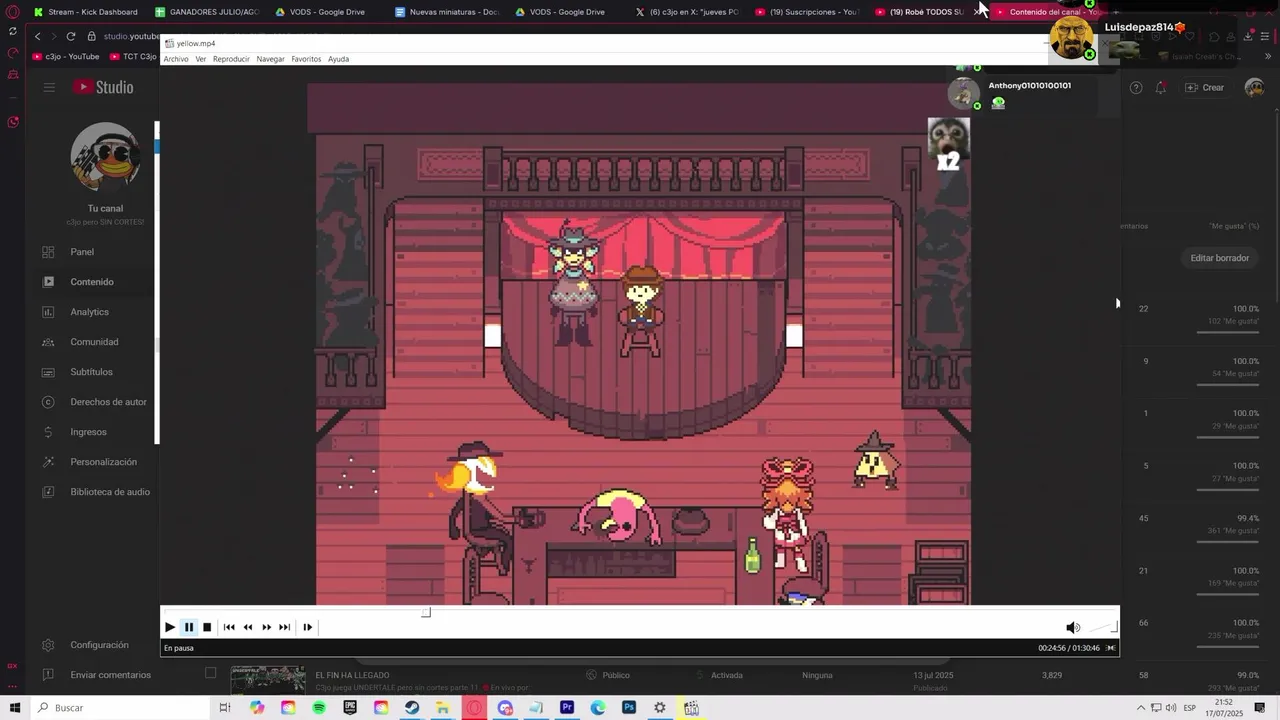Click the fast-forward button in media player

click(x=266, y=627)
